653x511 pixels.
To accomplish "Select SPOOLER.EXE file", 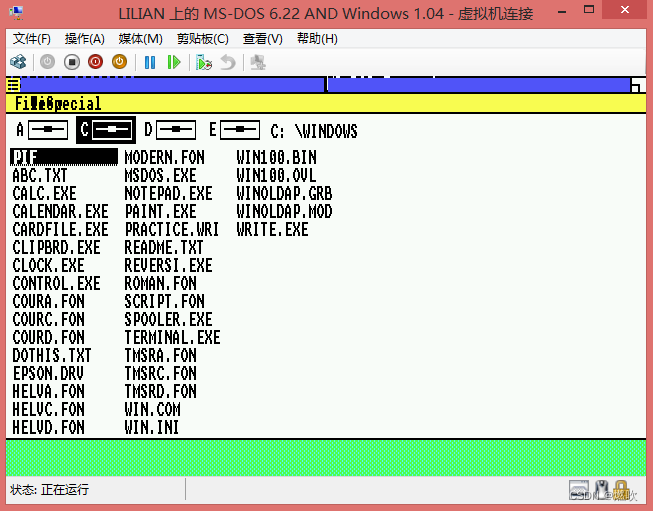I will pyautogui.click(x=168, y=319).
